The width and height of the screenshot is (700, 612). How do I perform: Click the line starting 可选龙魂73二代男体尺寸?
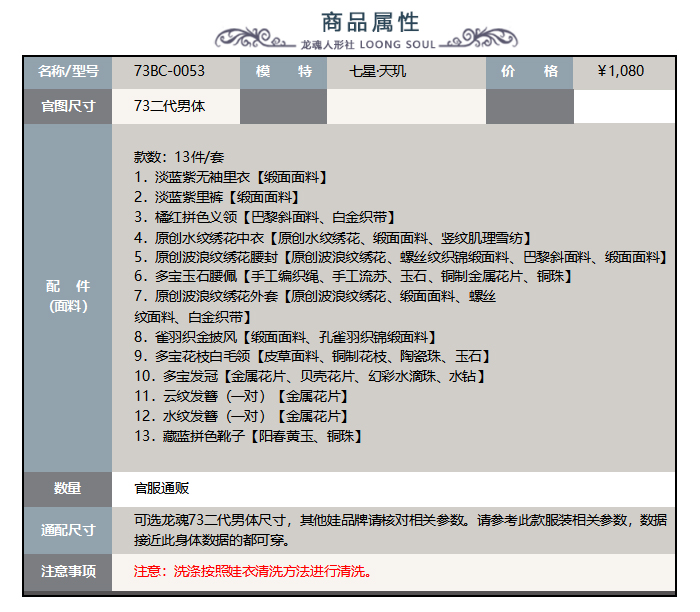pos(400,520)
